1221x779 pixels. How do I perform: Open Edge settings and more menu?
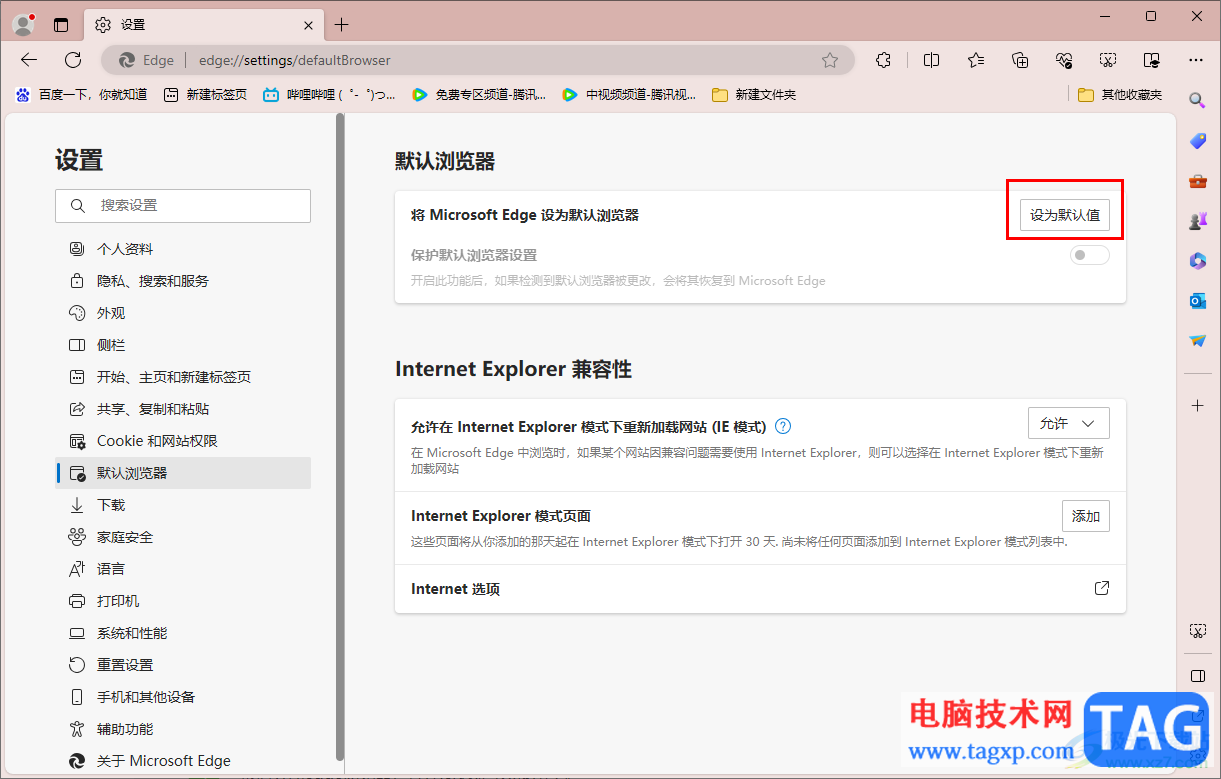pos(1196,60)
